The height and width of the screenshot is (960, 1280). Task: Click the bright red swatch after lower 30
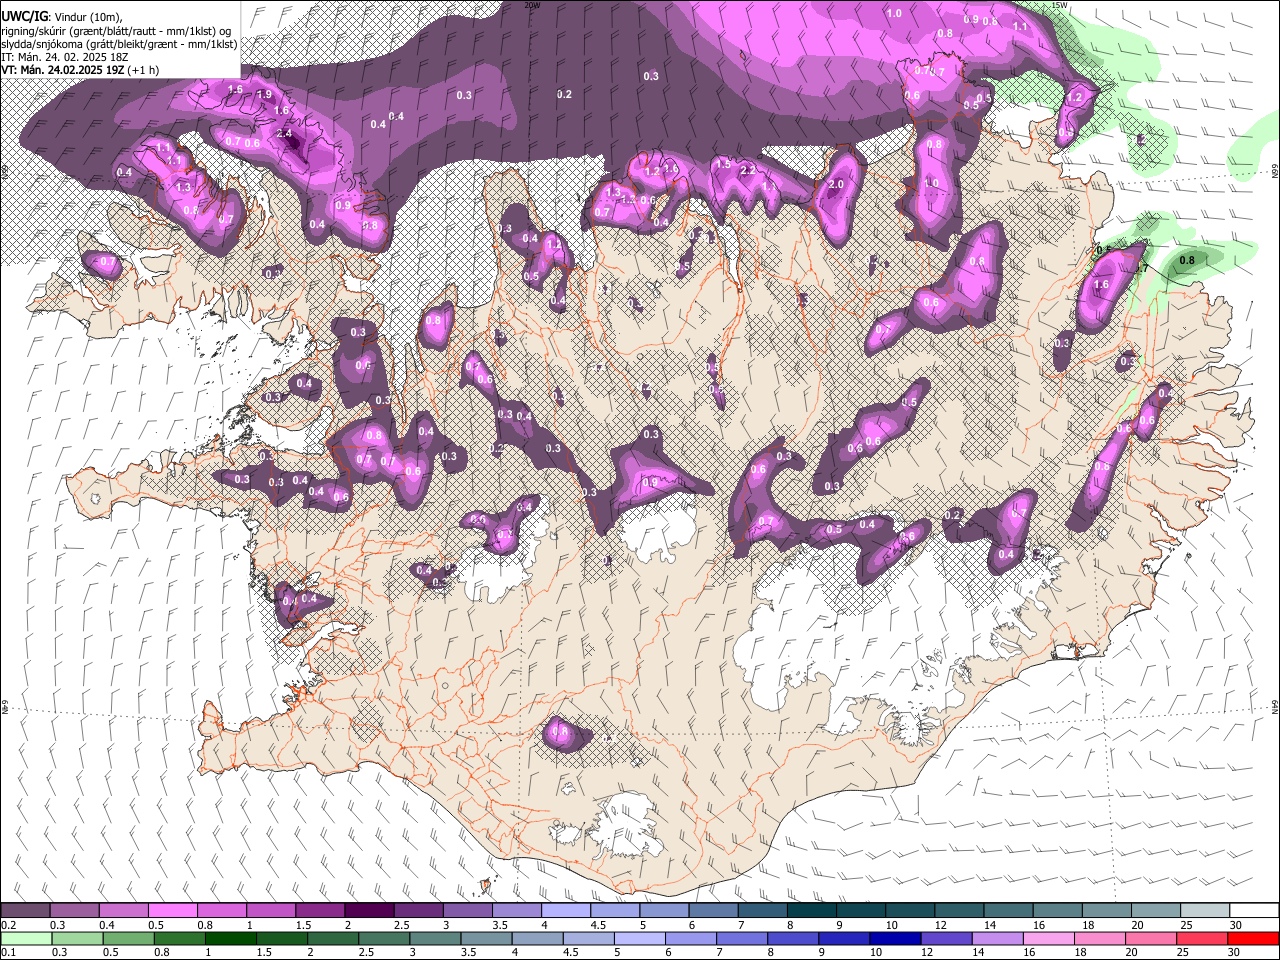click(1252, 938)
